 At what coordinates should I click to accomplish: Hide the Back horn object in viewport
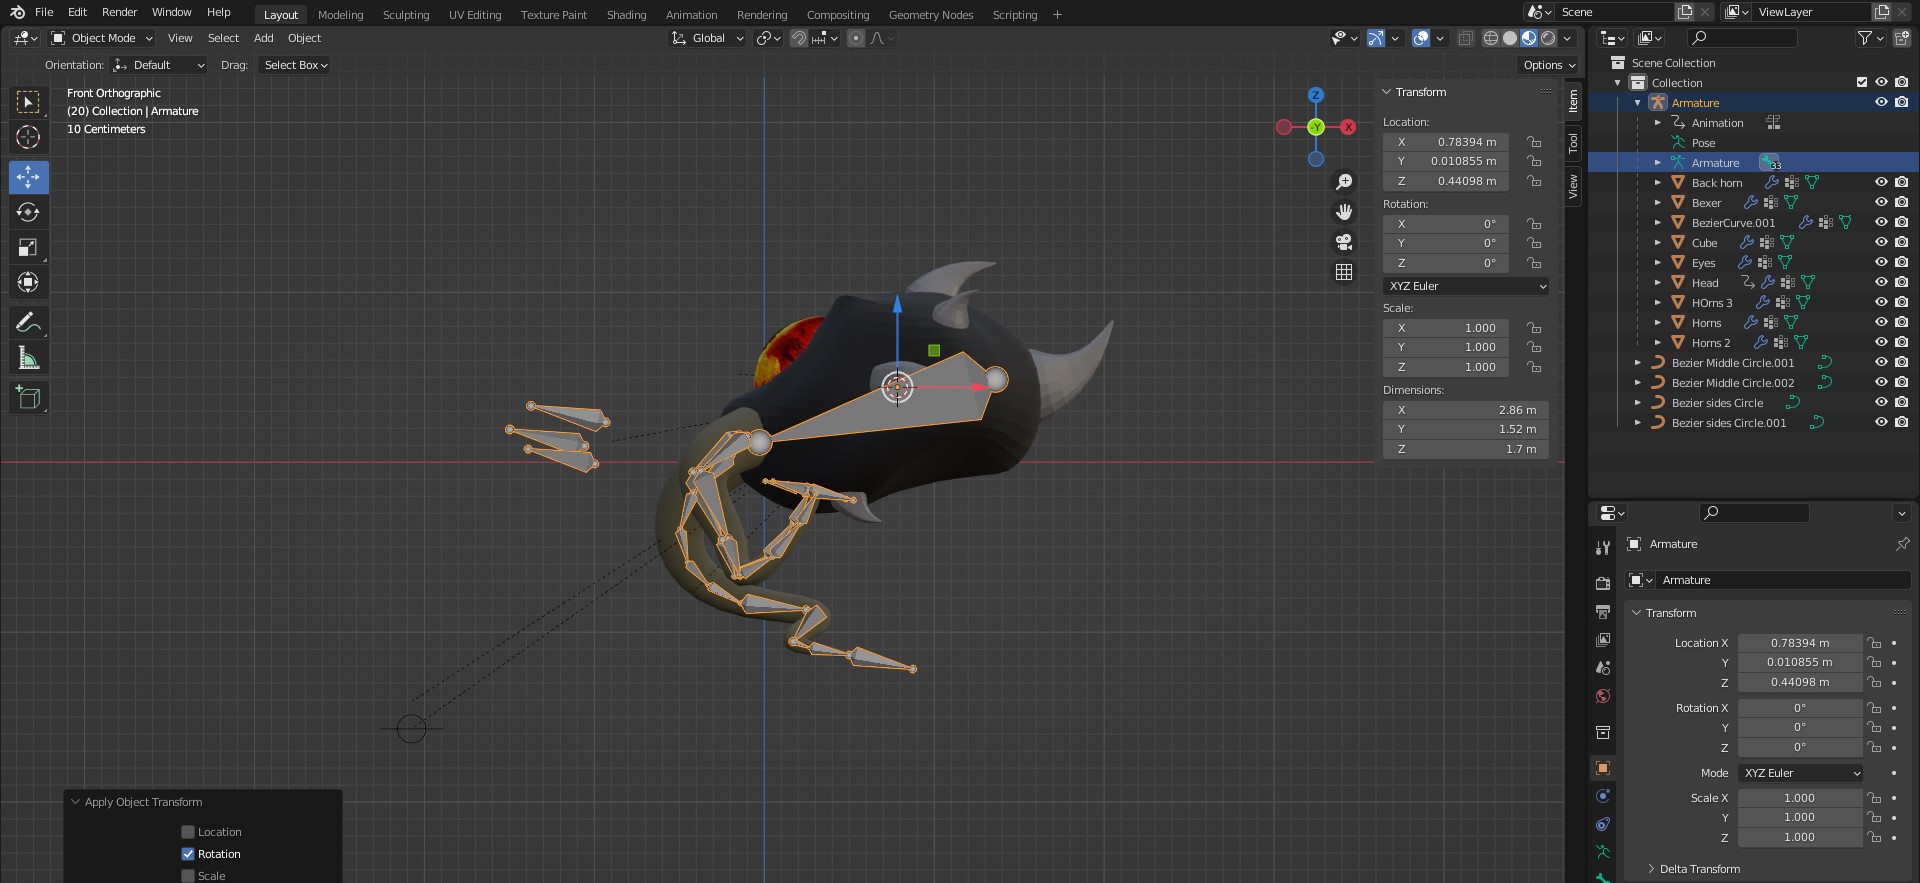[1881, 183]
